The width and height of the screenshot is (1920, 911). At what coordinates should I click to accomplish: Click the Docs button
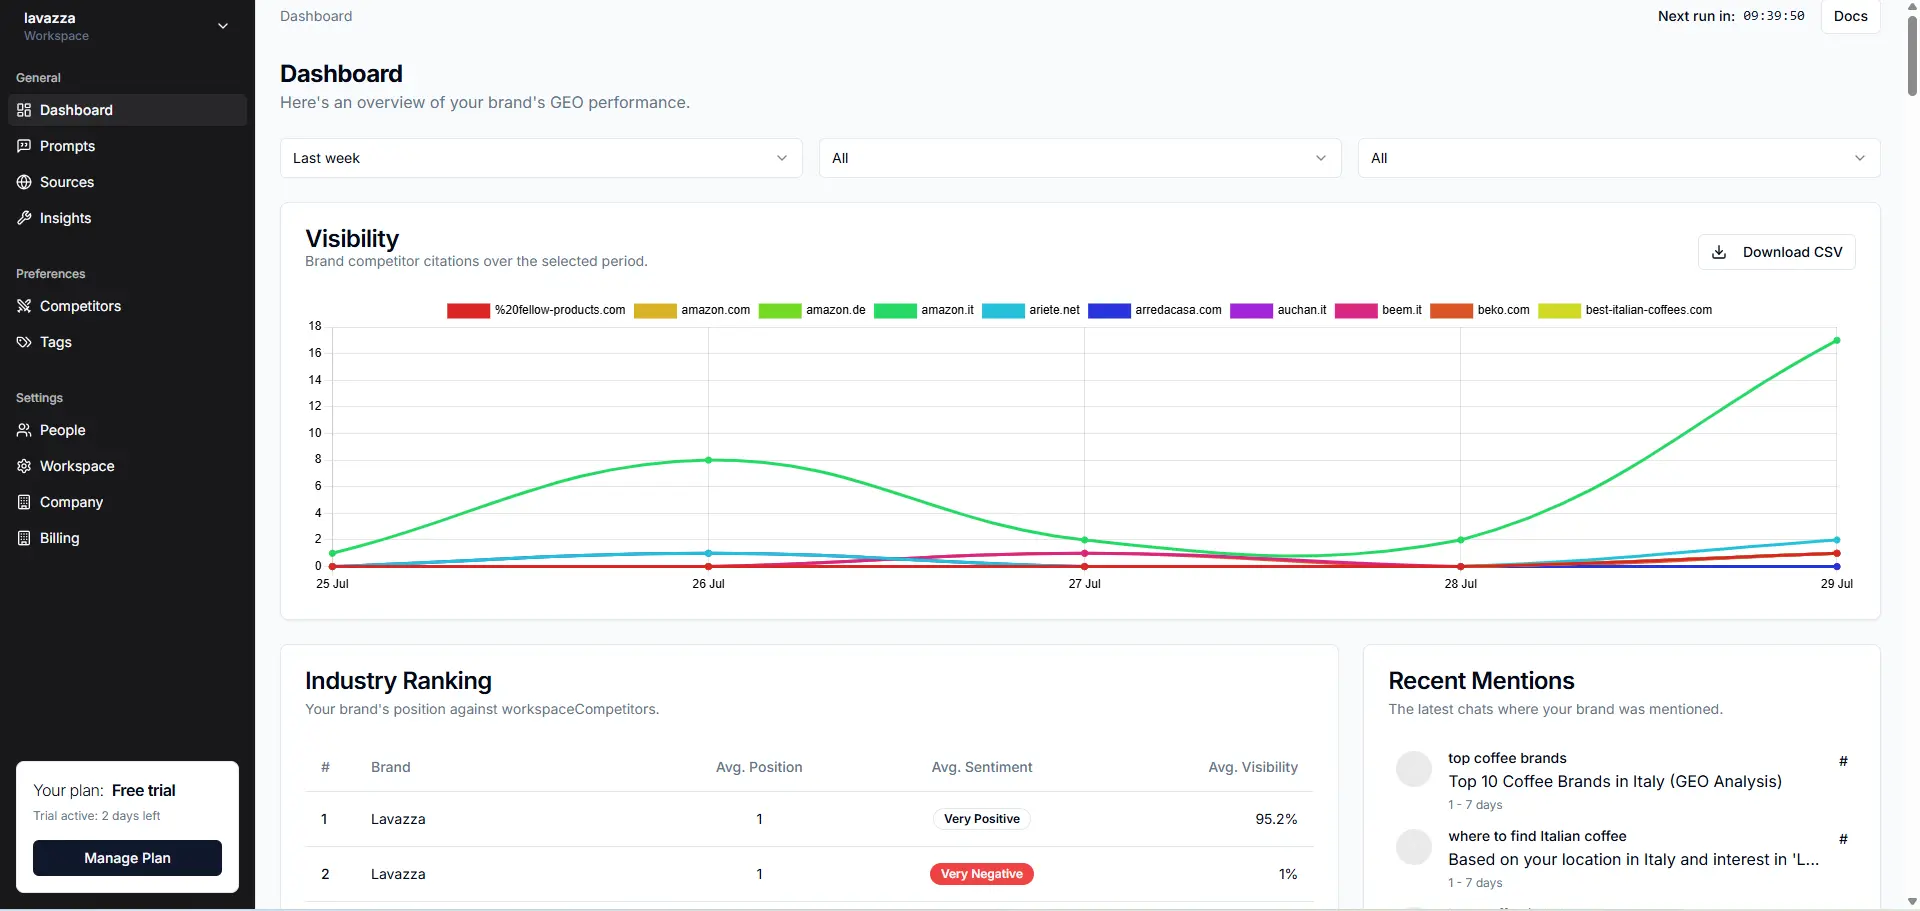click(1850, 16)
